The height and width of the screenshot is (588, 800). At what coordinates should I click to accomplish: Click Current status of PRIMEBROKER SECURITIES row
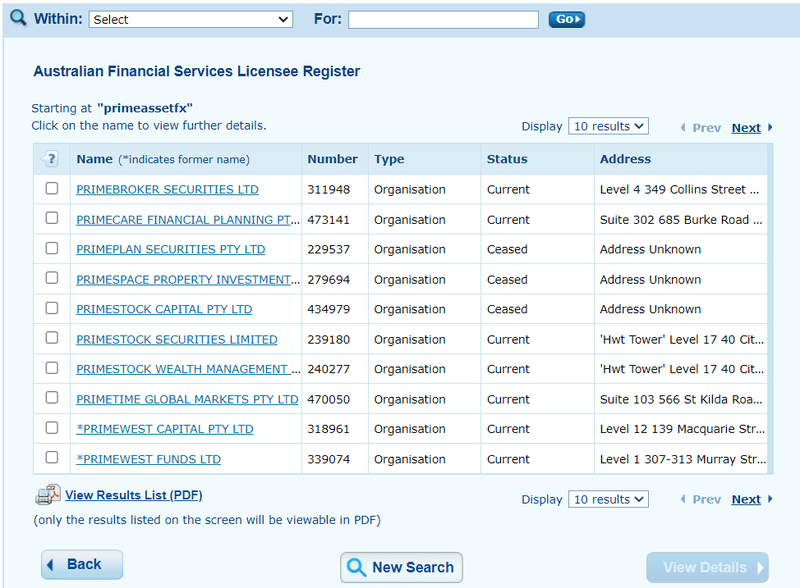coord(508,189)
